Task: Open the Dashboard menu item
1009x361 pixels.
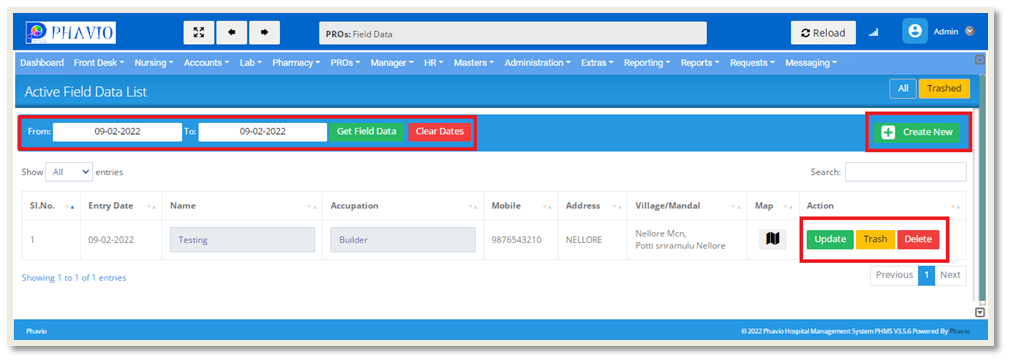Action: (42, 62)
